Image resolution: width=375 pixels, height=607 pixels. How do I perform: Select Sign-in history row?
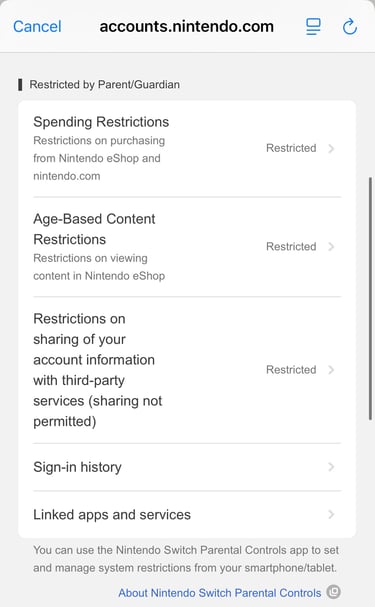(x=187, y=467)
